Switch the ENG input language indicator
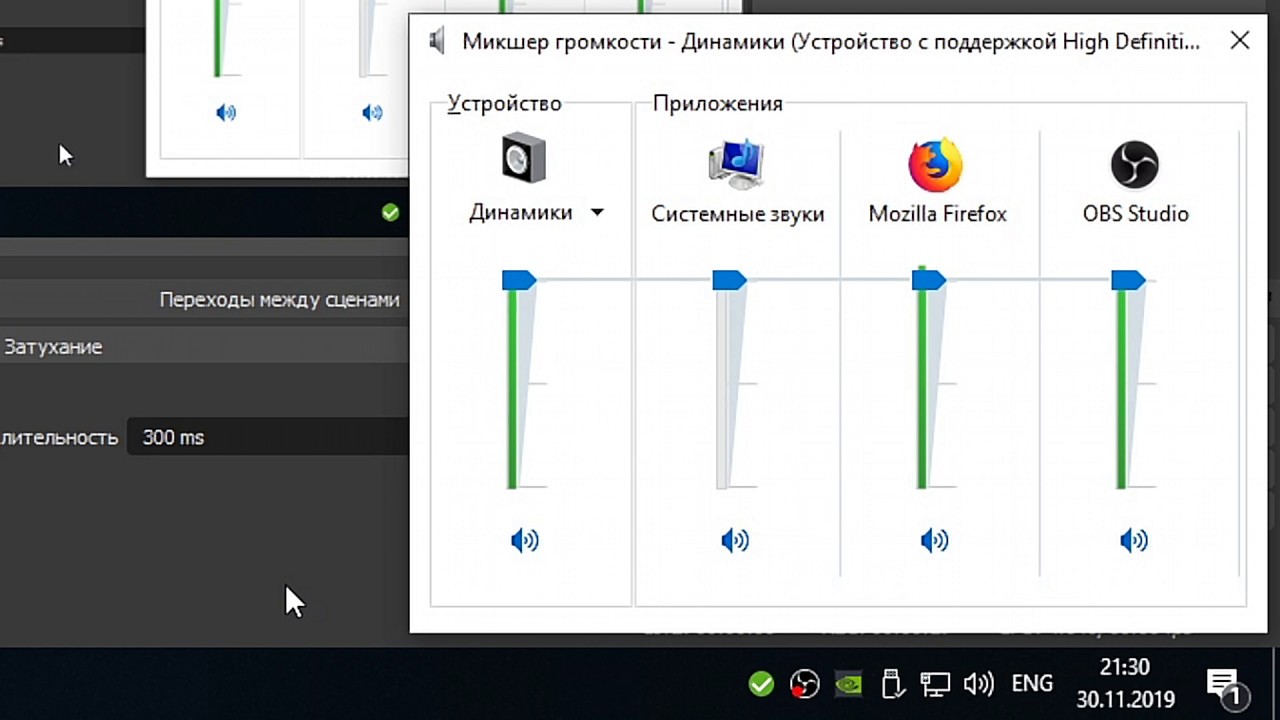 click(1032, 684)
